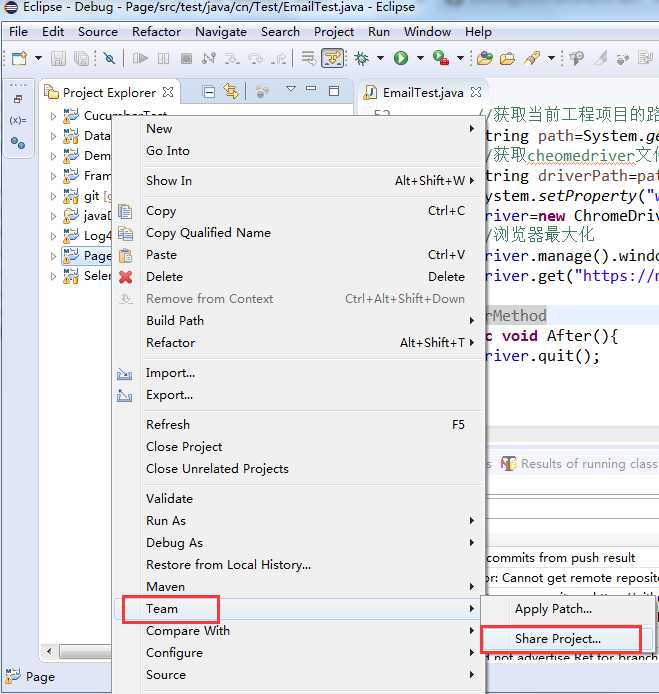Click Apply Patch... in Team submenu
The width and height of the screenshot is (659, 694).
[567, 609]
